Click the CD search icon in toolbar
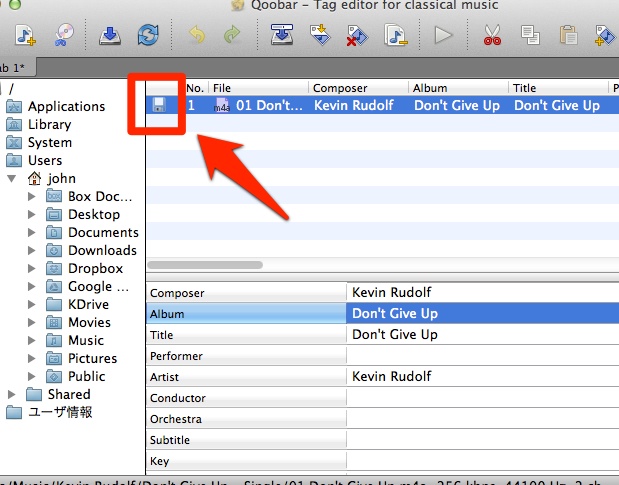The width and height of the screenshot is (619, 485). [x=64, y=35]
